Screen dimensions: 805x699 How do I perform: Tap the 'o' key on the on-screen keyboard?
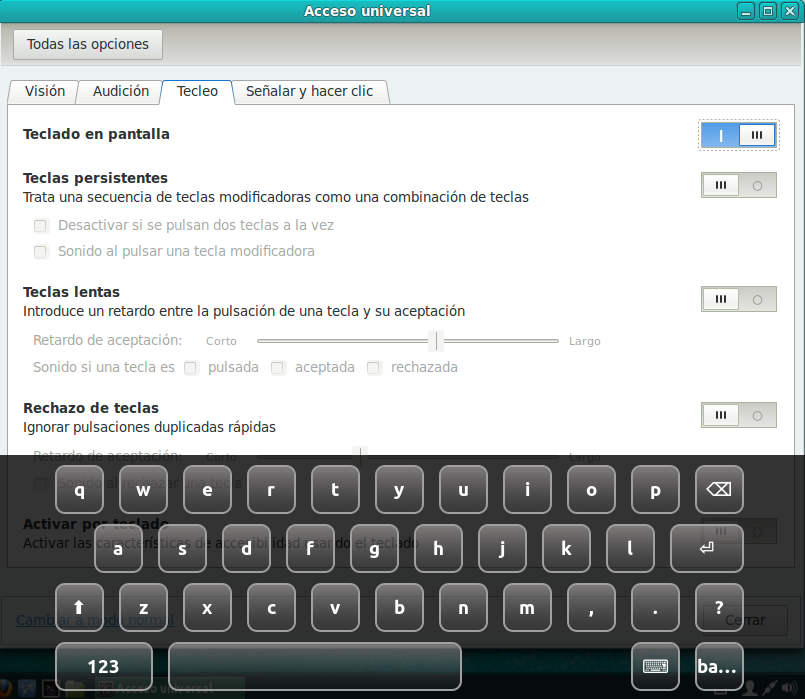tap(591, 489)
